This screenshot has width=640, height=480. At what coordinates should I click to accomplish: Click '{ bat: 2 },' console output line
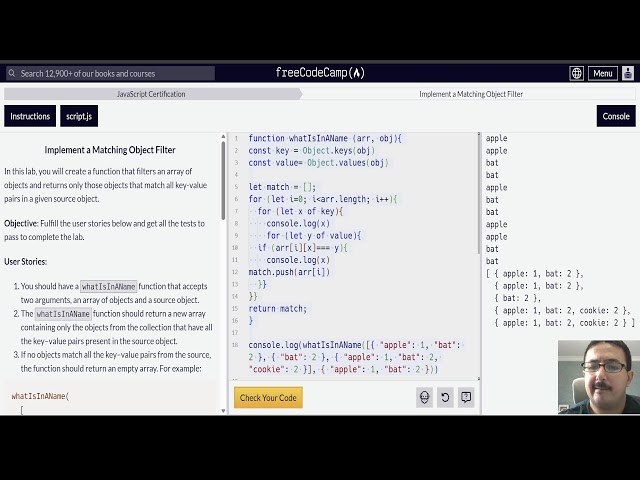(518, 298)
